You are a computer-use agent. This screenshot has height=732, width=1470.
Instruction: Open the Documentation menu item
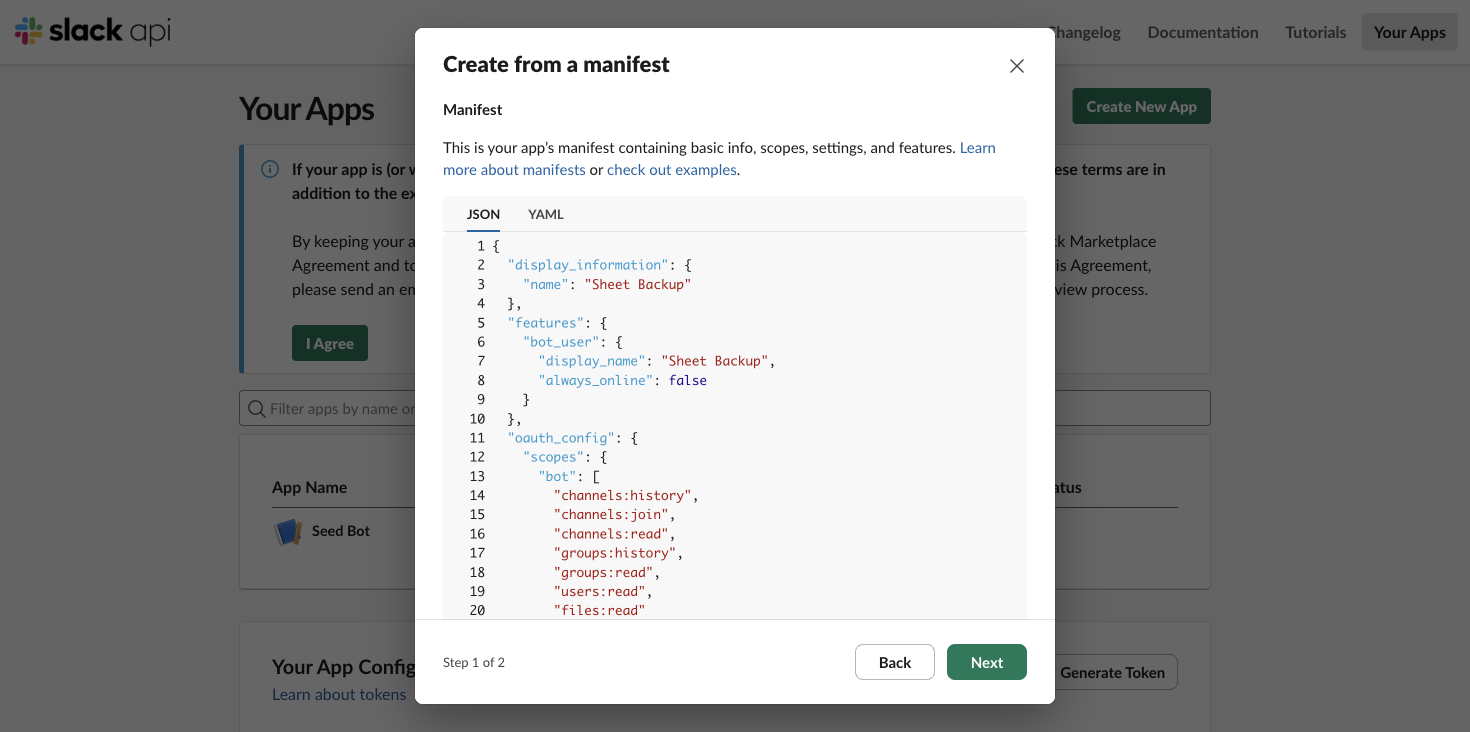click(1203, 32)
